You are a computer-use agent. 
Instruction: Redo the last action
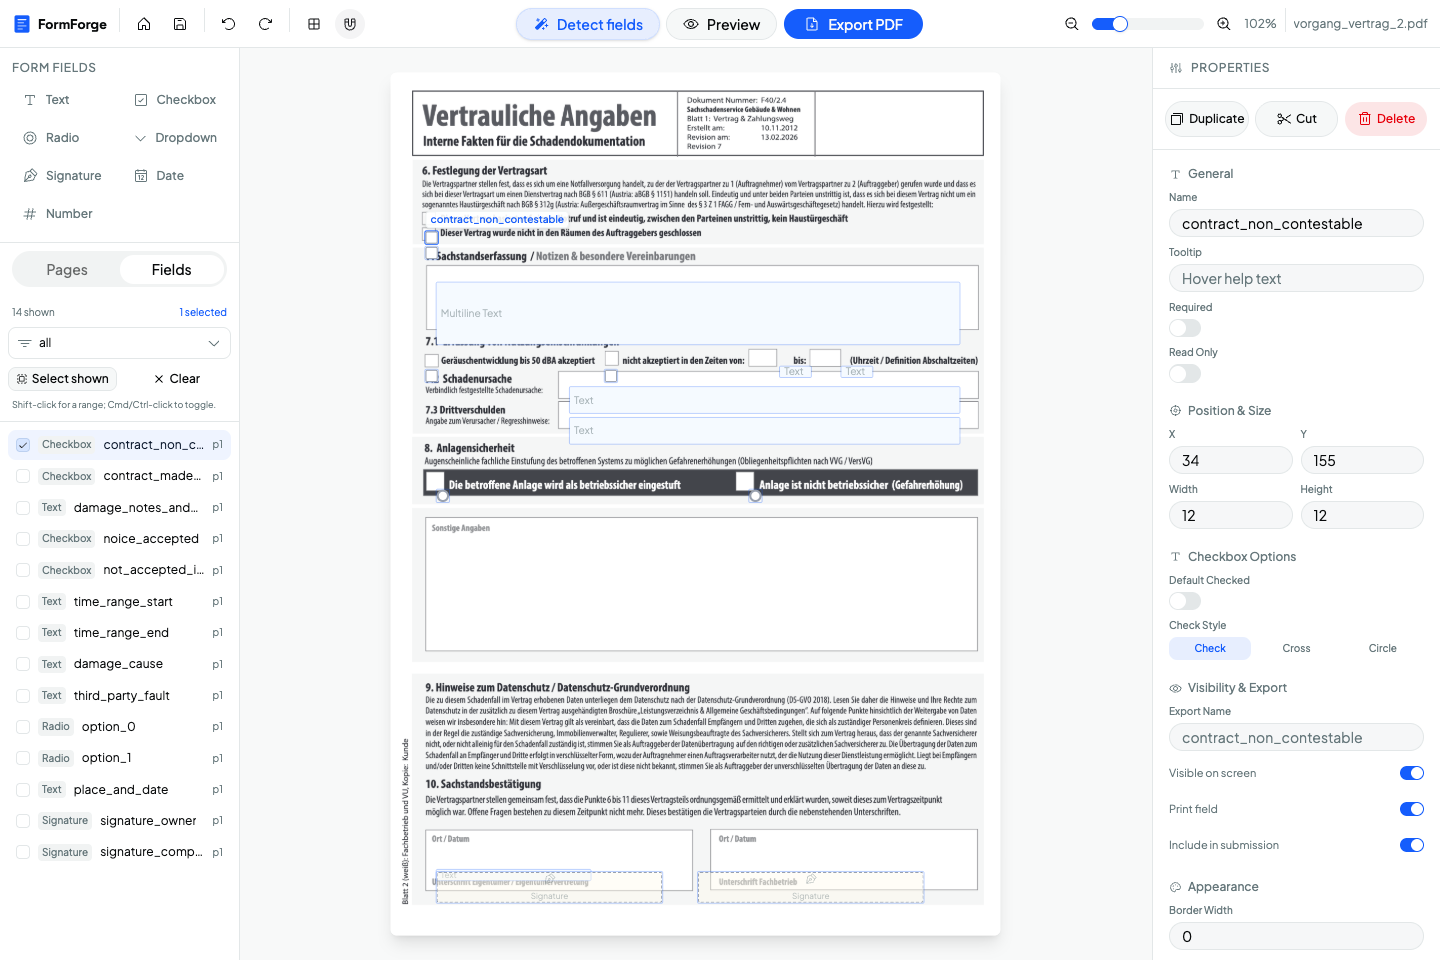265,24
